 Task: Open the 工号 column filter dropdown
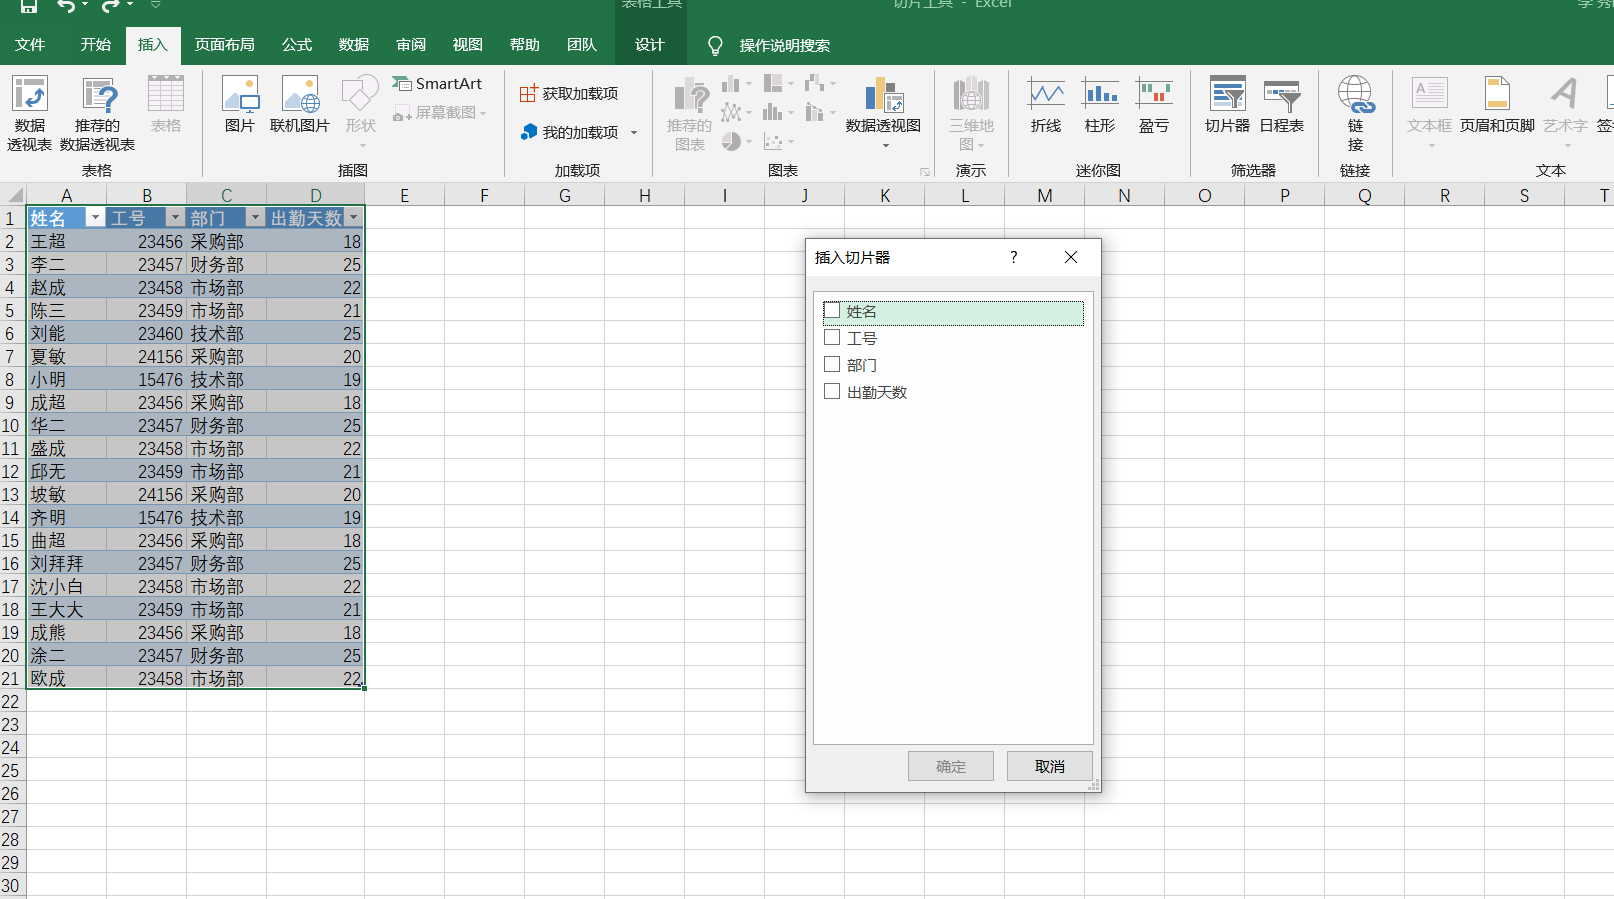(175, 218)
